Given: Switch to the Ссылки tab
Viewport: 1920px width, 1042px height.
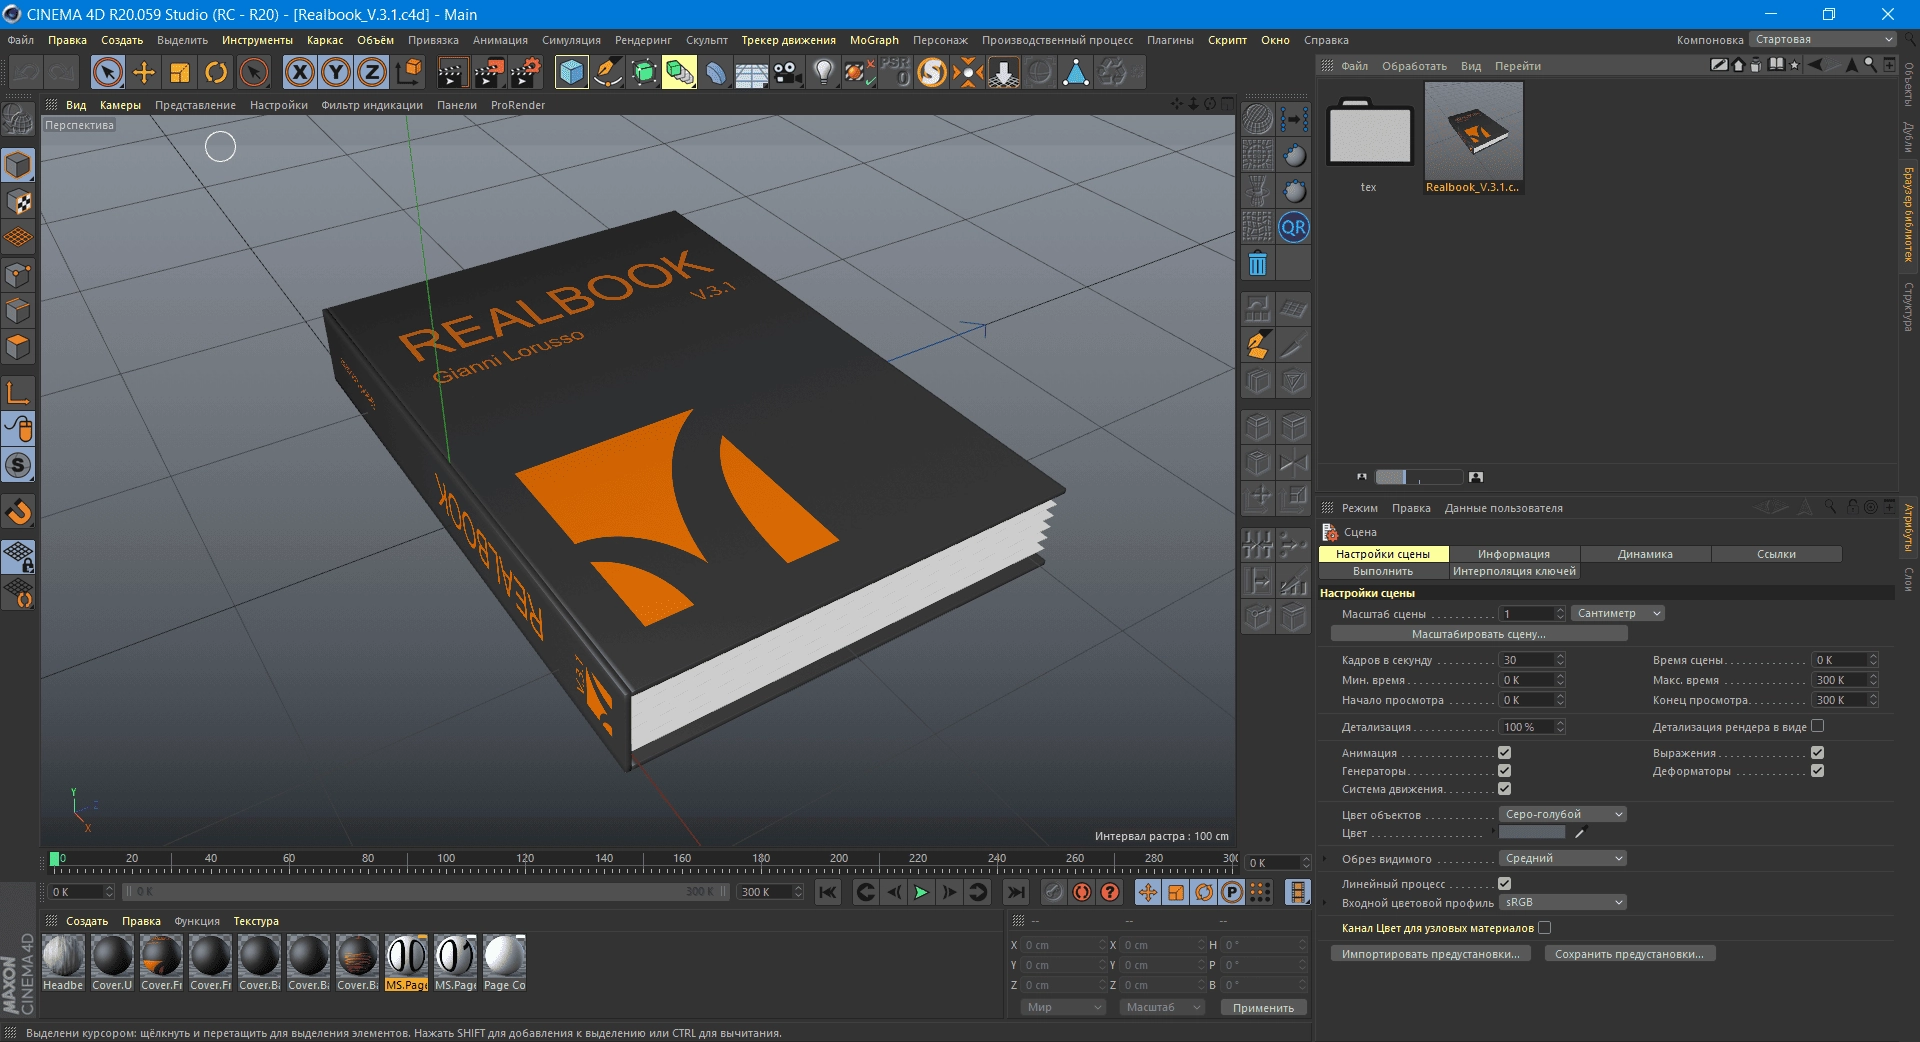Looking at the screenshot, I should coord(1776,554).
